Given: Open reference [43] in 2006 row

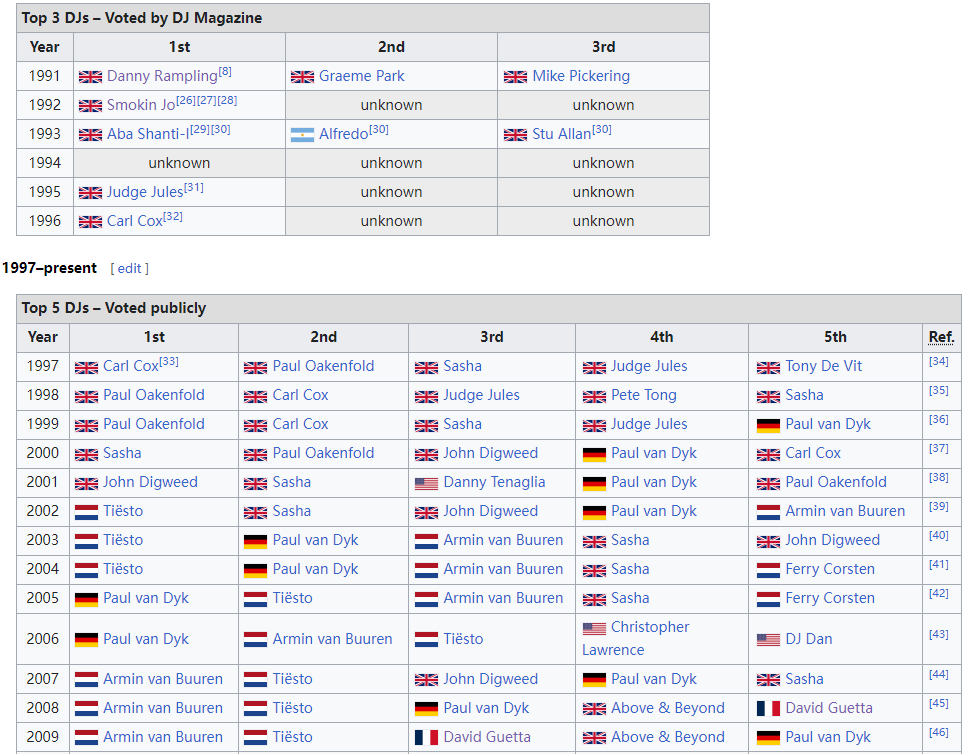Looking at the screenshot, I should 939,634.
